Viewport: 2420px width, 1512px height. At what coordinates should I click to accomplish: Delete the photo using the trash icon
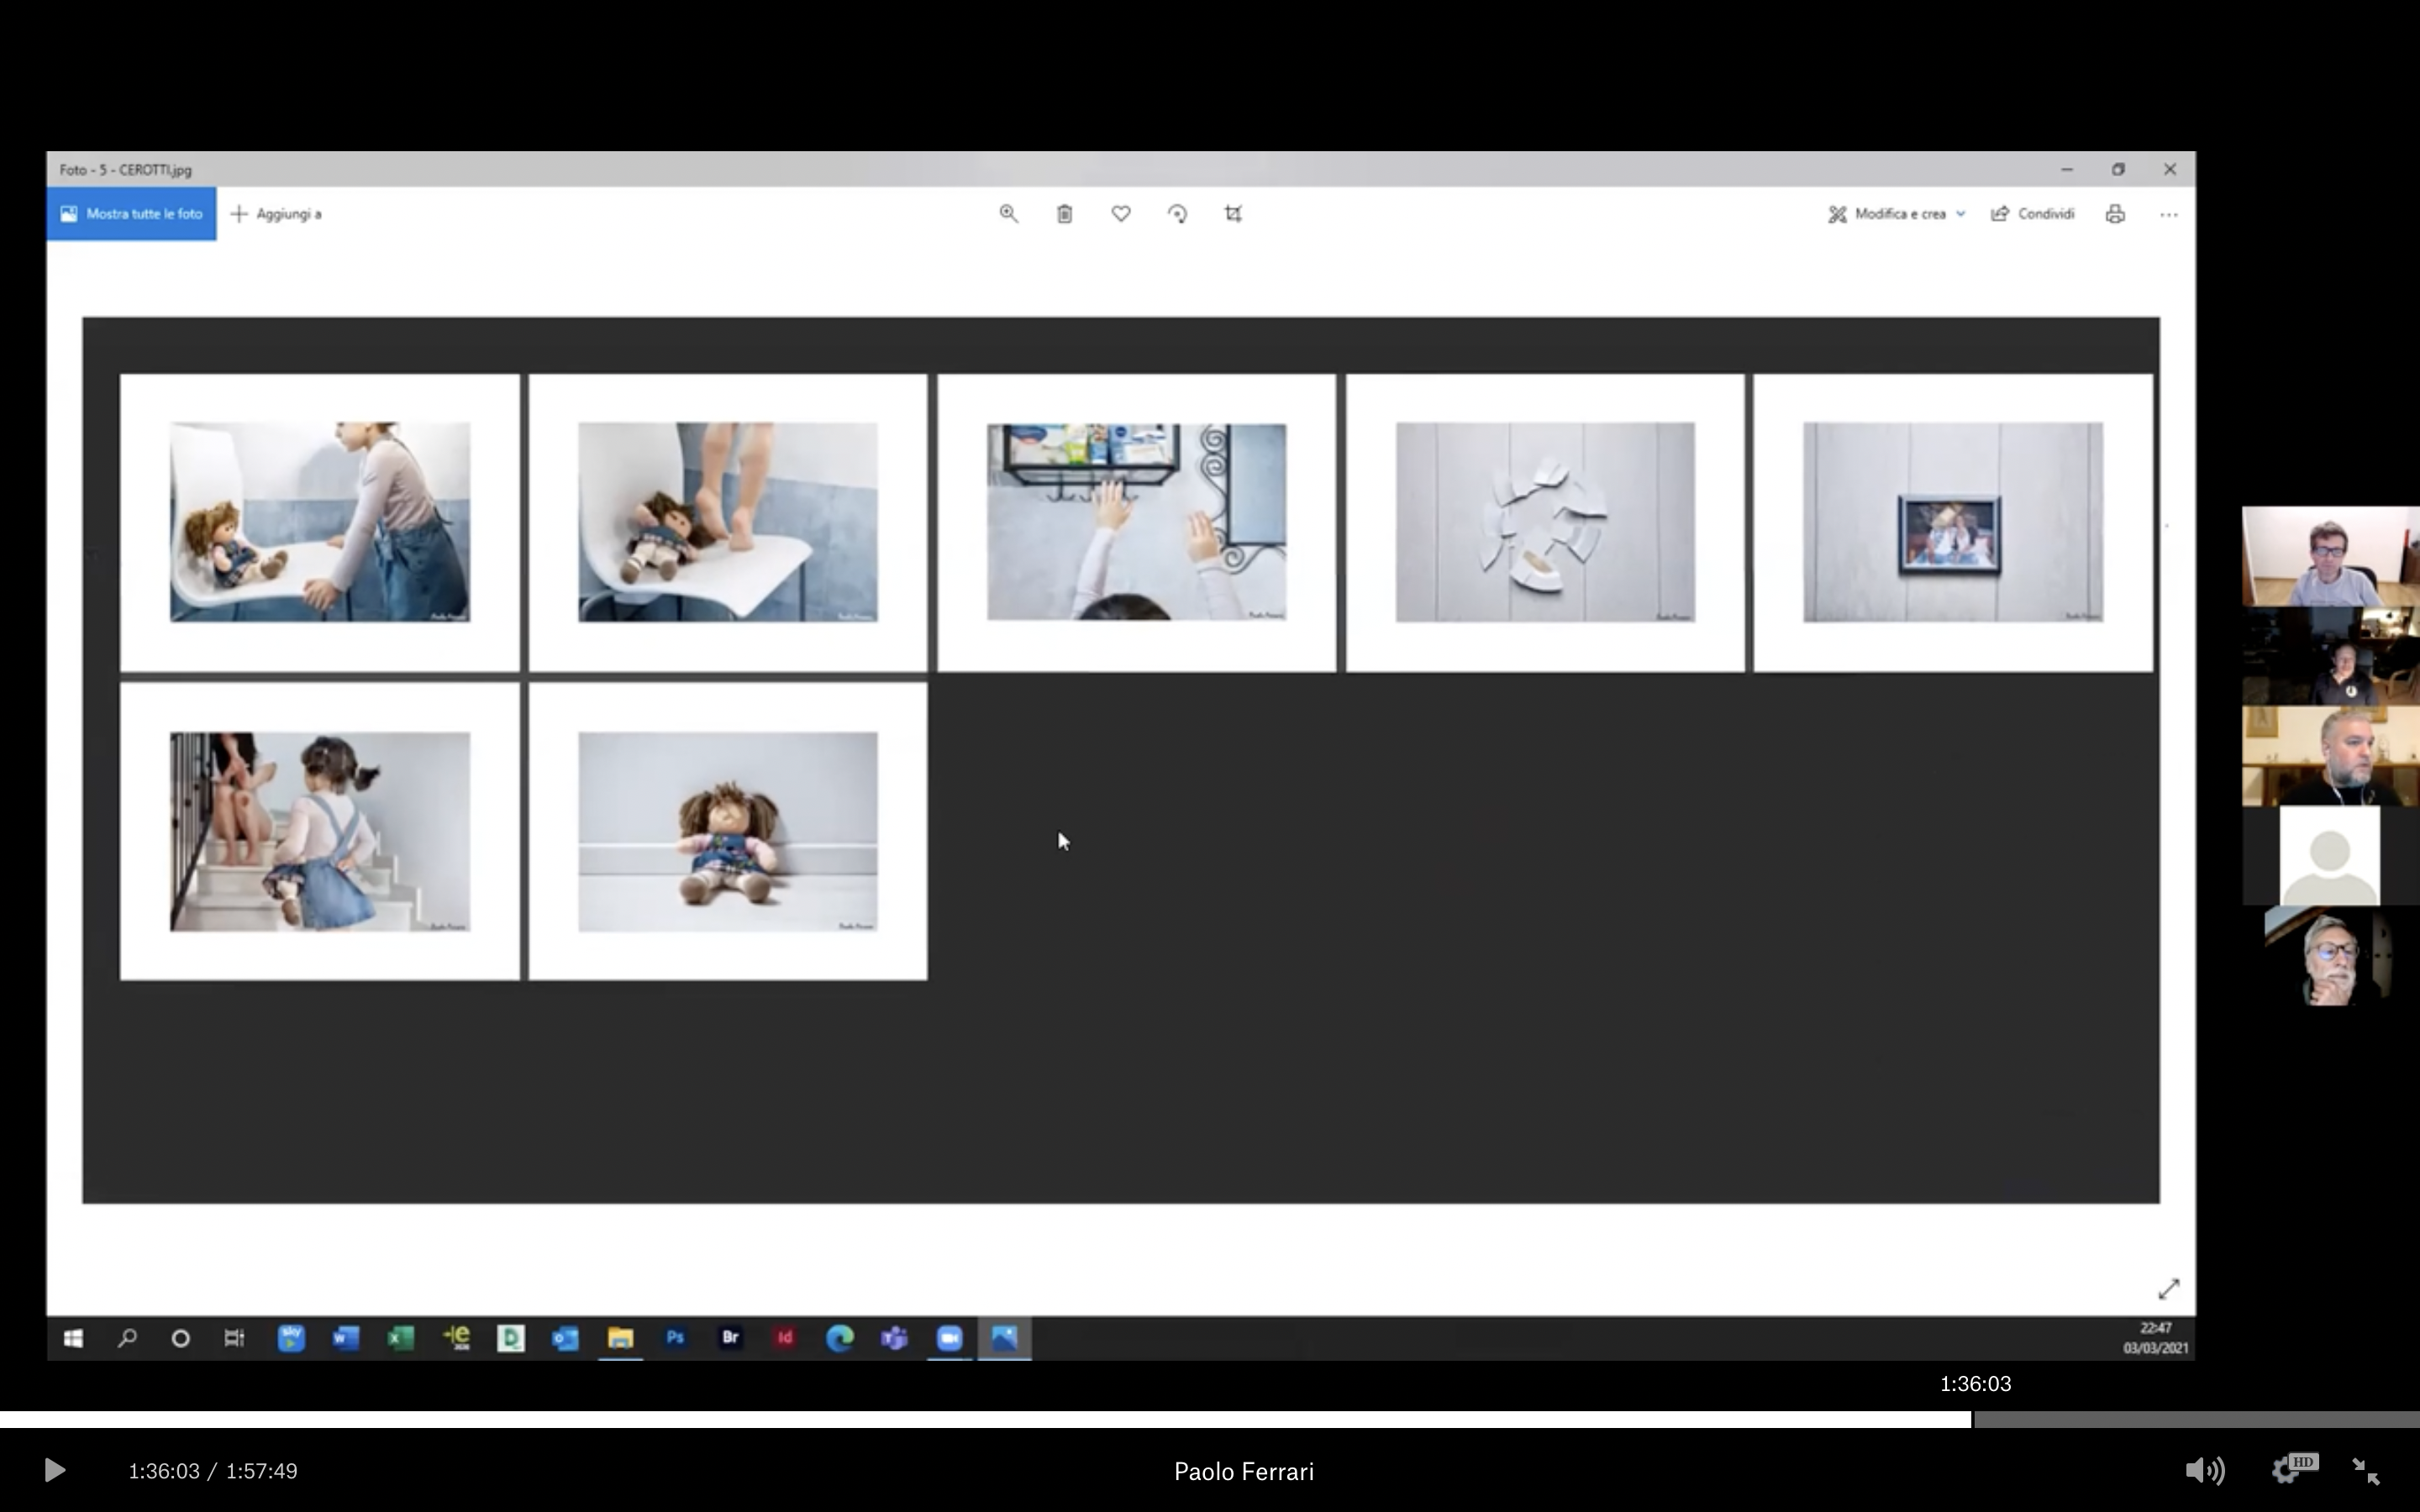(1064, 214)
